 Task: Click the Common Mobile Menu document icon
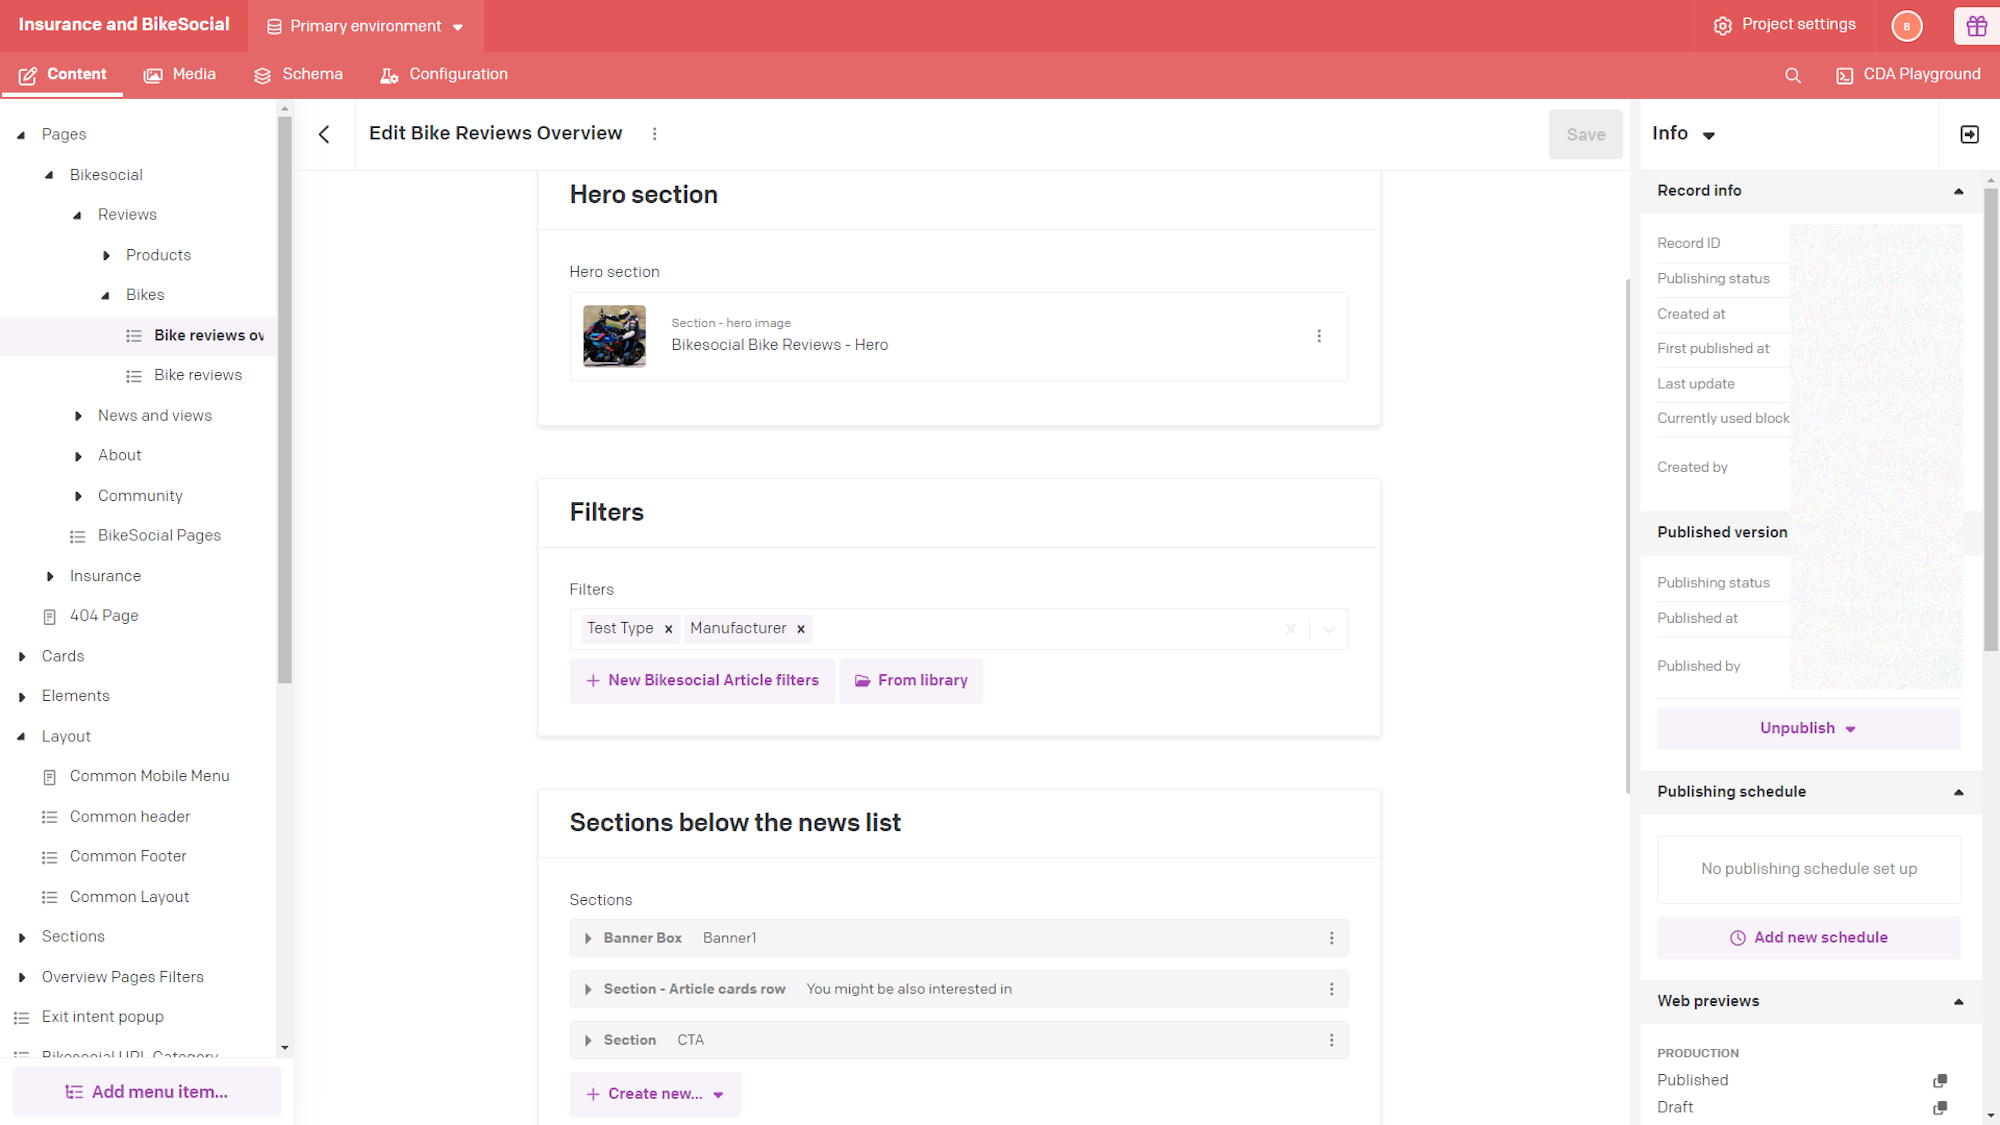coord(49,777)
